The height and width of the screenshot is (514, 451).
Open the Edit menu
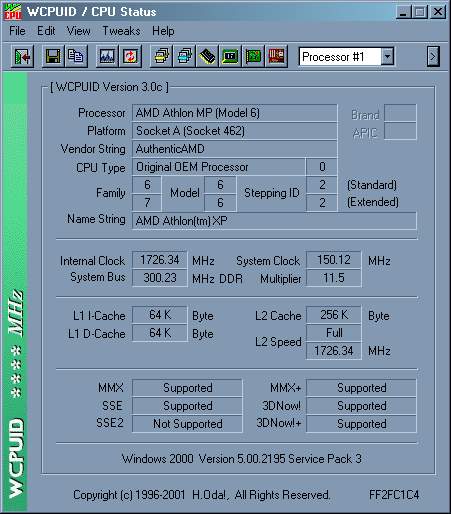point(46,31)
